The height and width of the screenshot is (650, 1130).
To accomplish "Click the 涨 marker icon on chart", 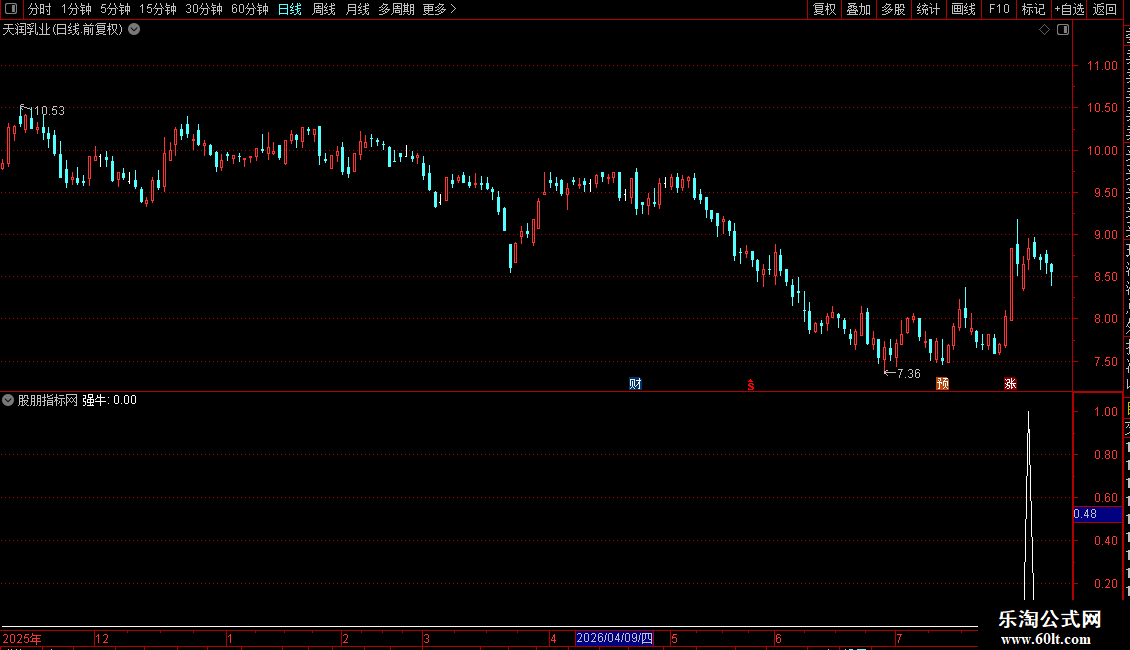I will tap(1010, 383).
